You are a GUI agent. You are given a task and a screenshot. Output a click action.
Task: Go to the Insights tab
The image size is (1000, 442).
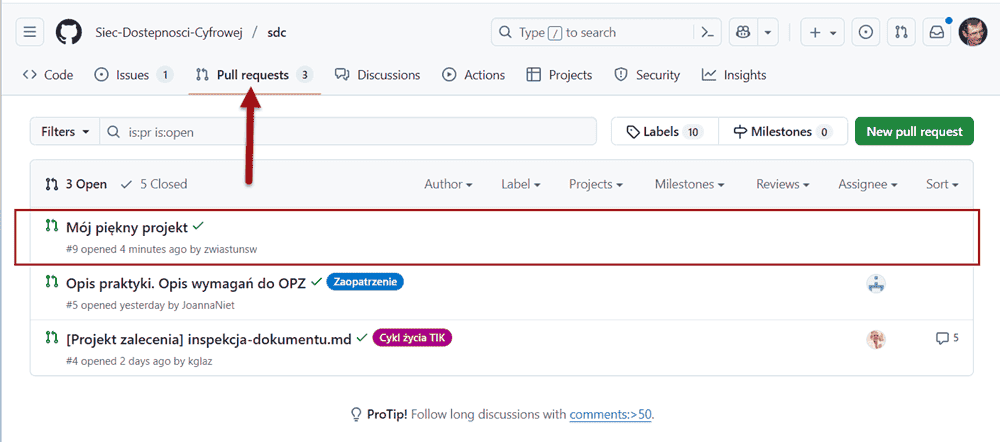734,75
